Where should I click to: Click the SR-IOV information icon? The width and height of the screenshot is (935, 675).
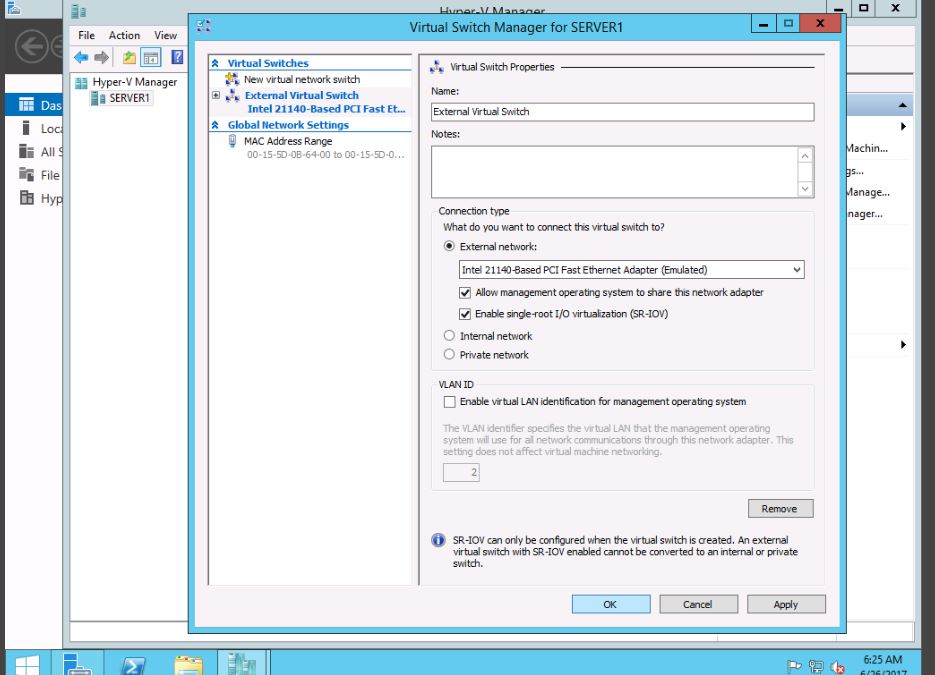438,540
